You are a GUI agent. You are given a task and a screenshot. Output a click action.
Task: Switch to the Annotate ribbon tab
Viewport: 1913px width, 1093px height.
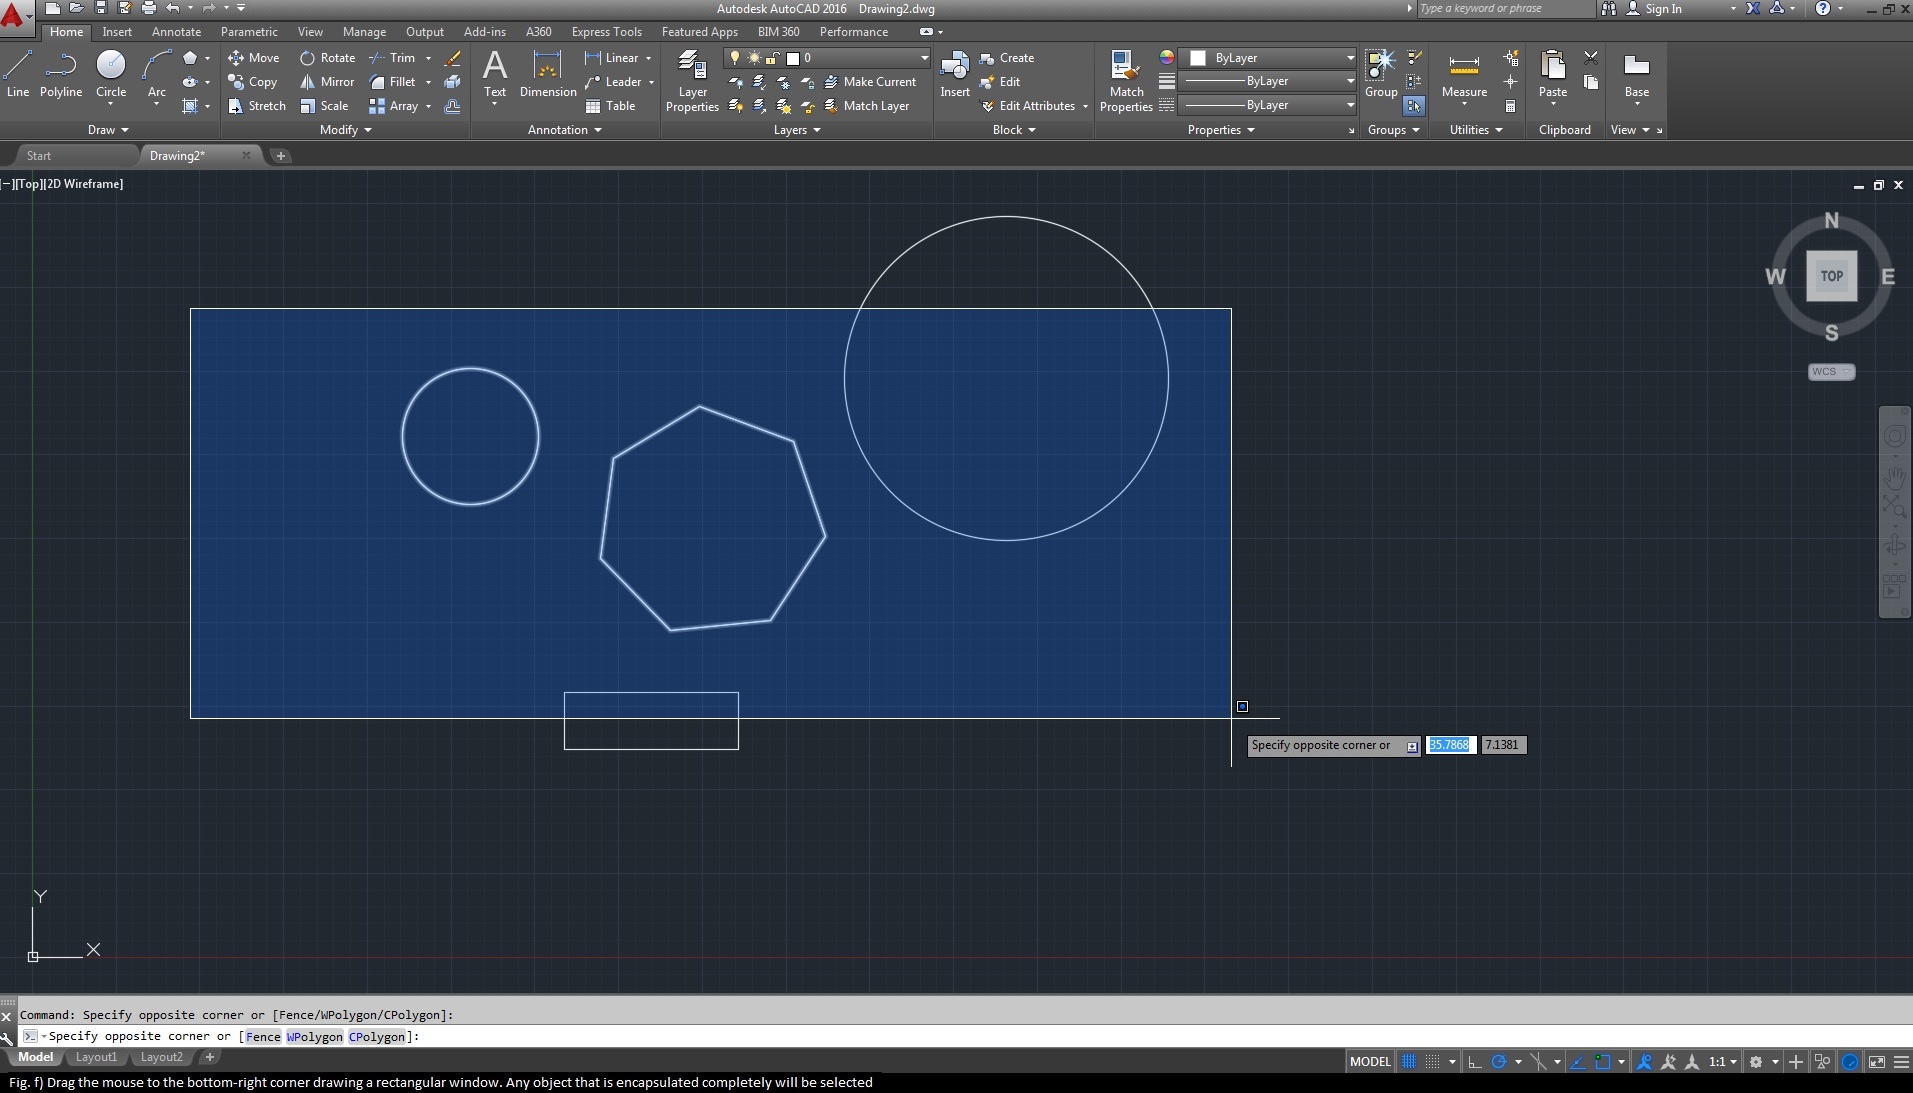[176, 32]
